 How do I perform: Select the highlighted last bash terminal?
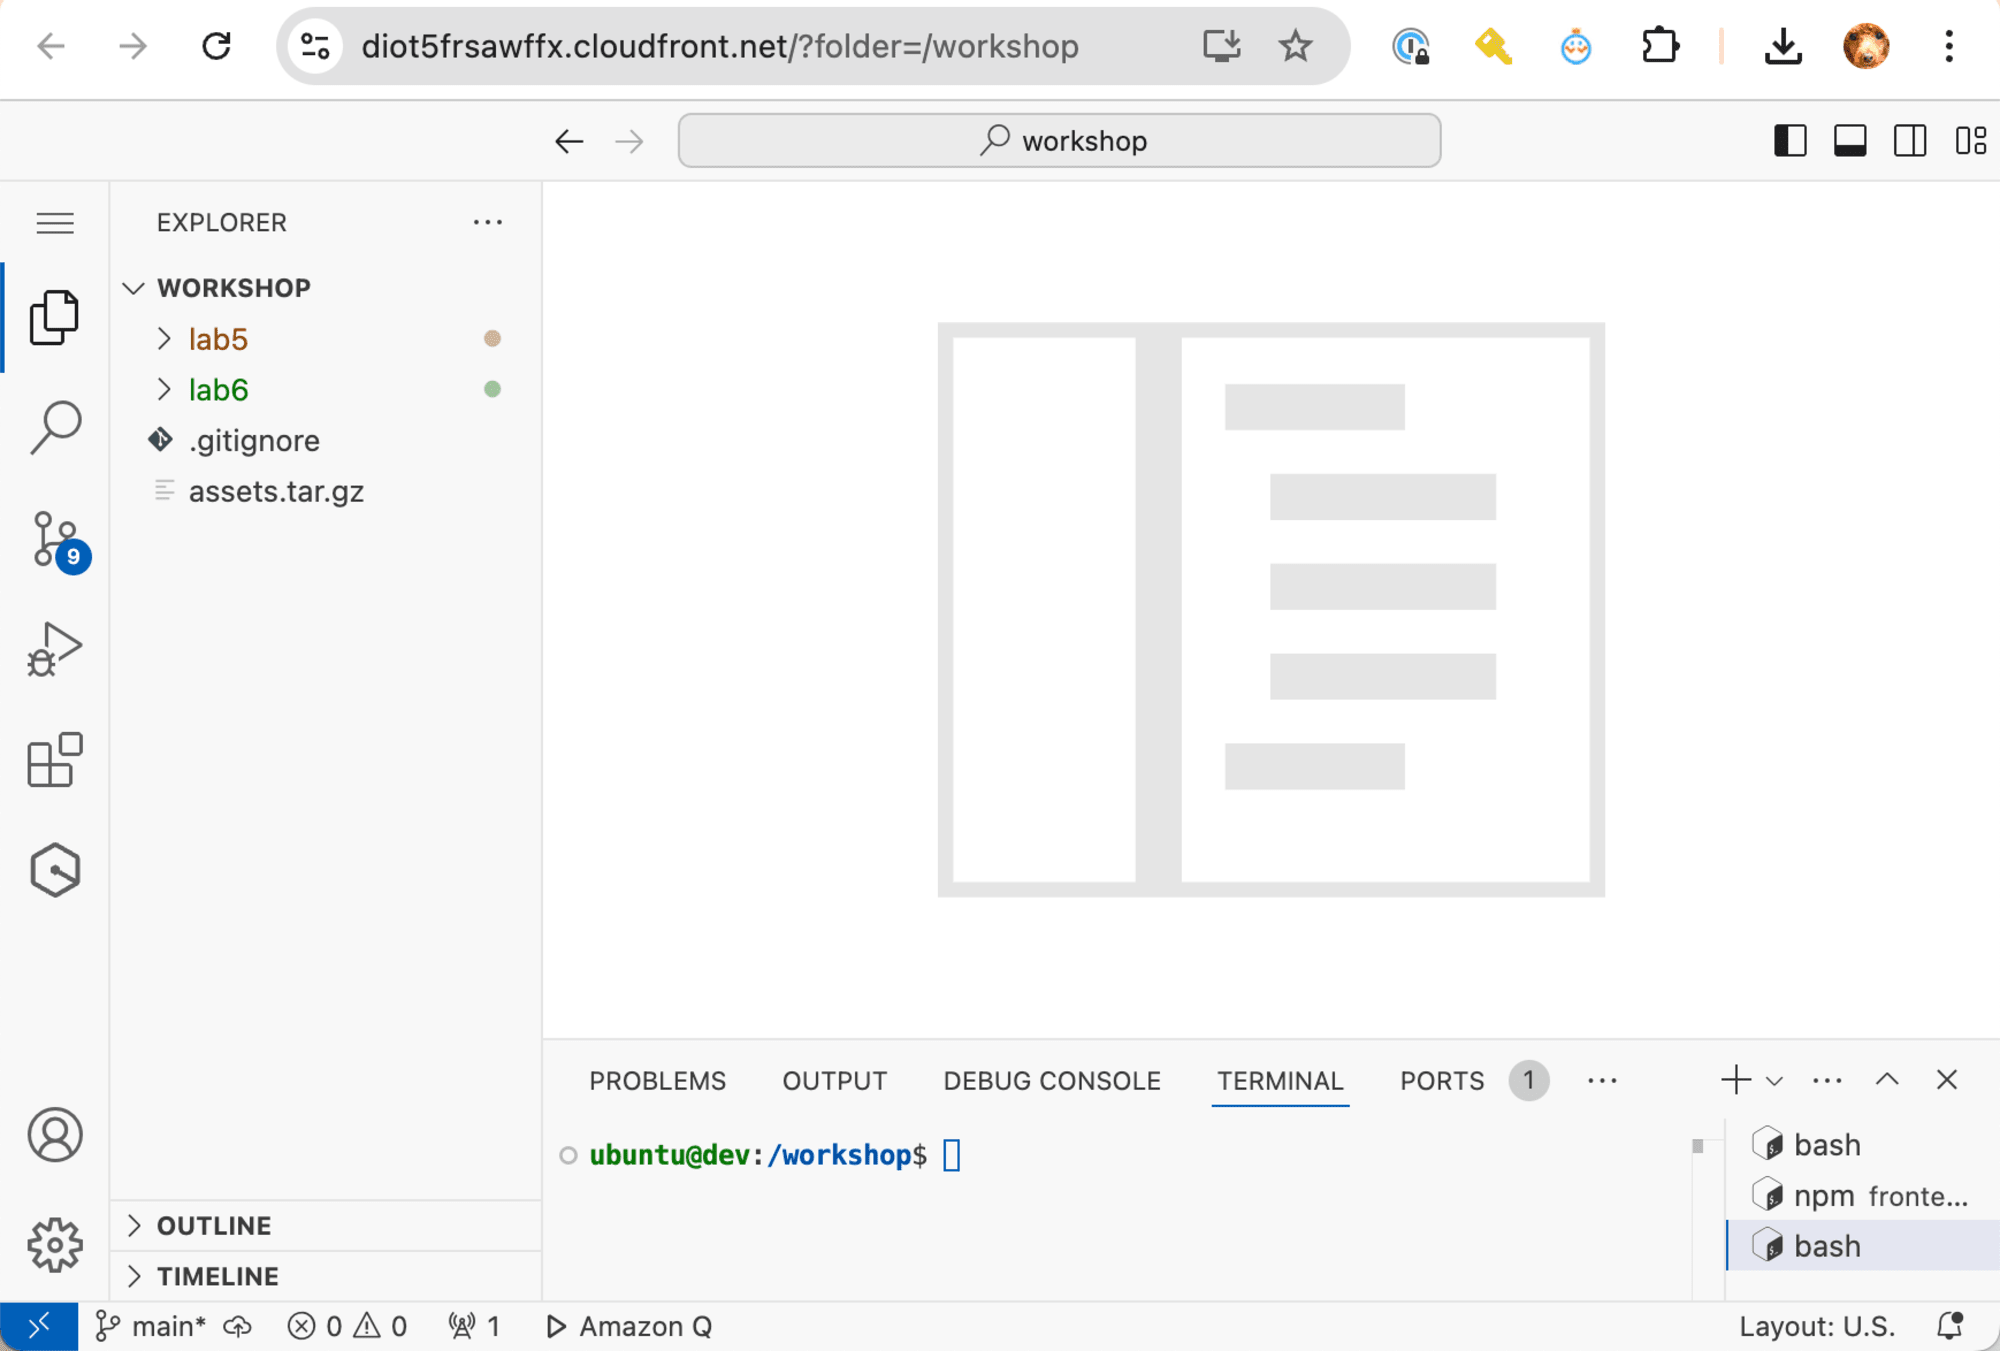[x=1863, y=1246]
